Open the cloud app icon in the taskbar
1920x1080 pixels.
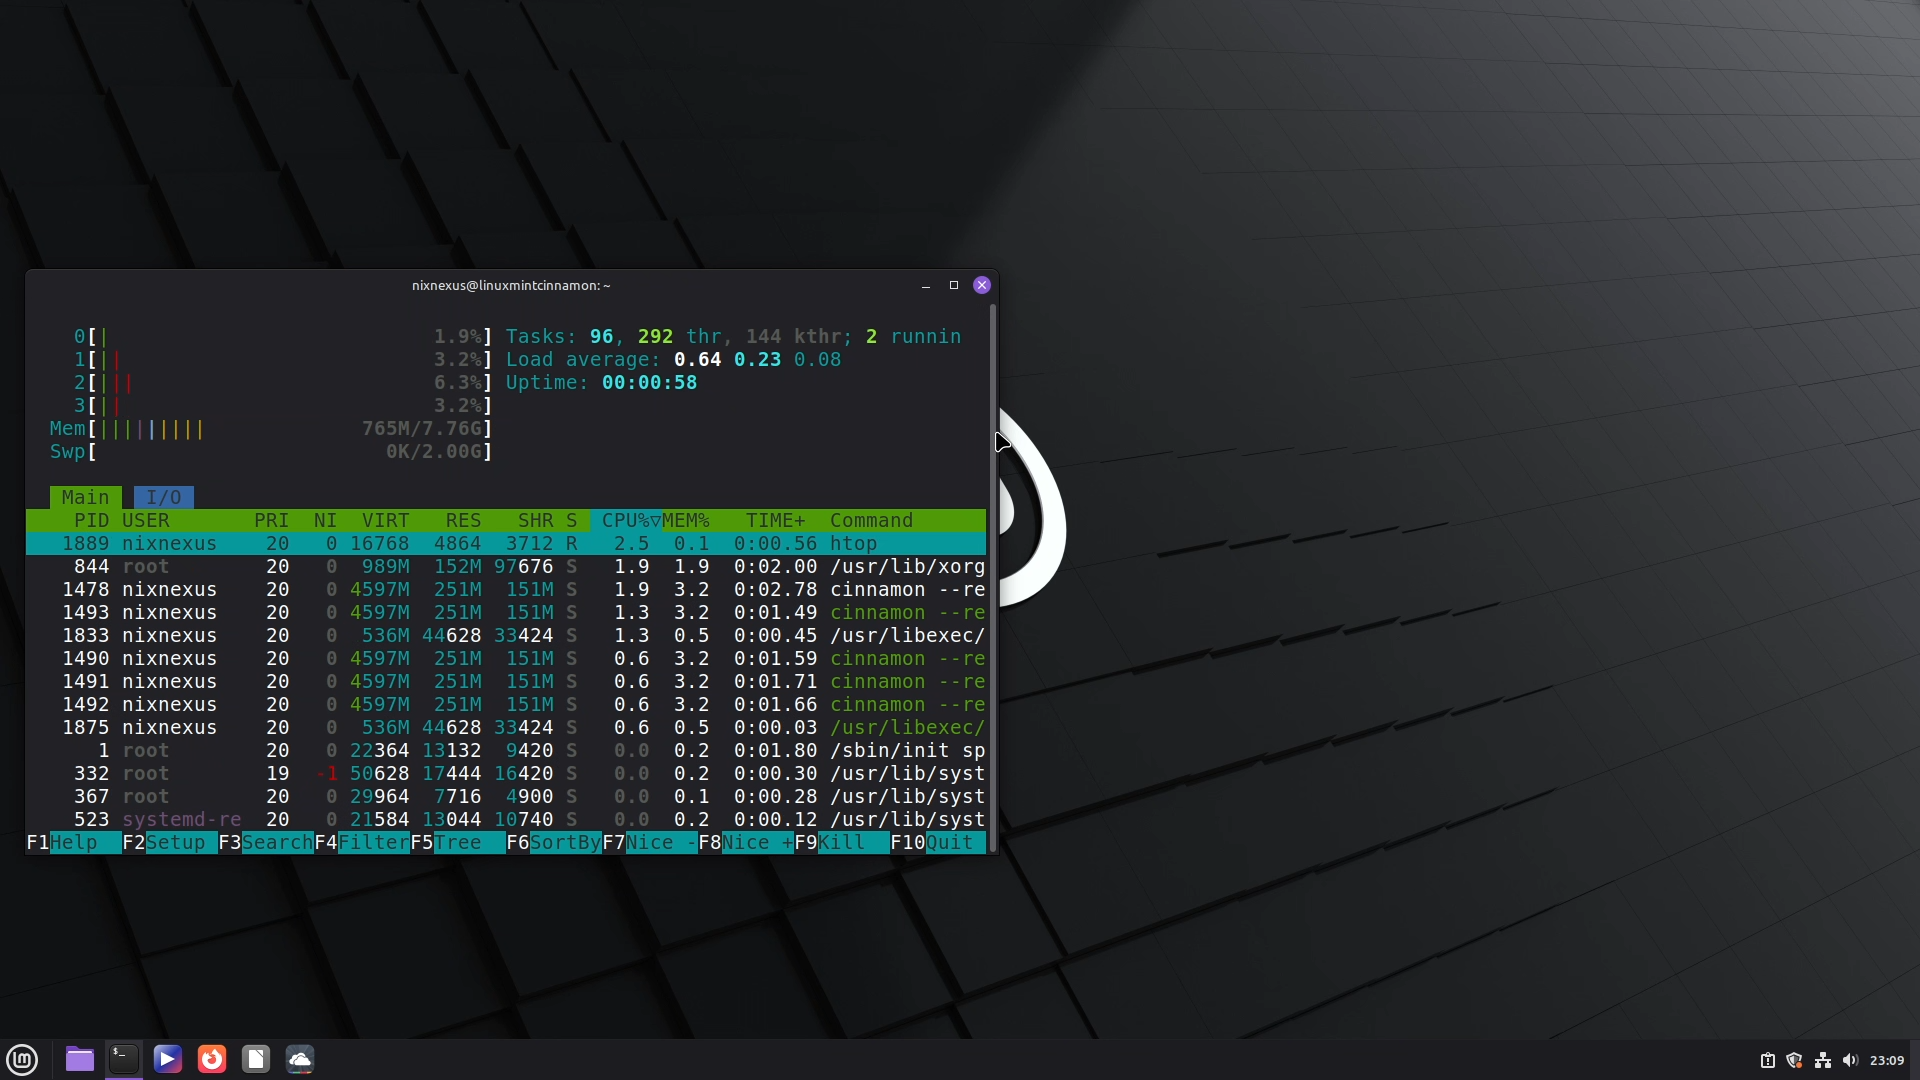(300, 1059)
